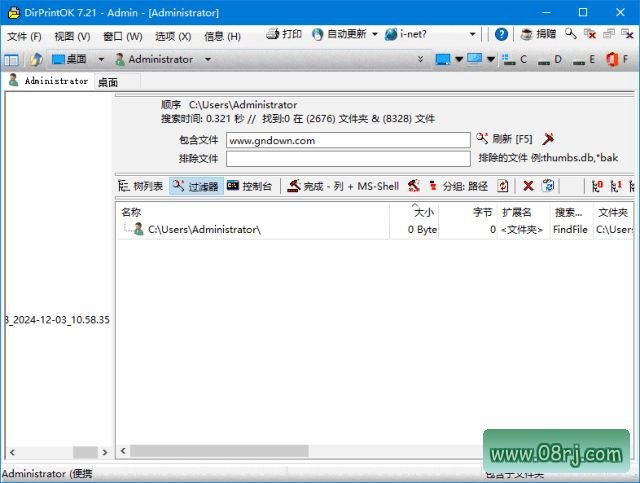Expand the dropdown arrow after Administrator breadcrumb

[208, 60]
